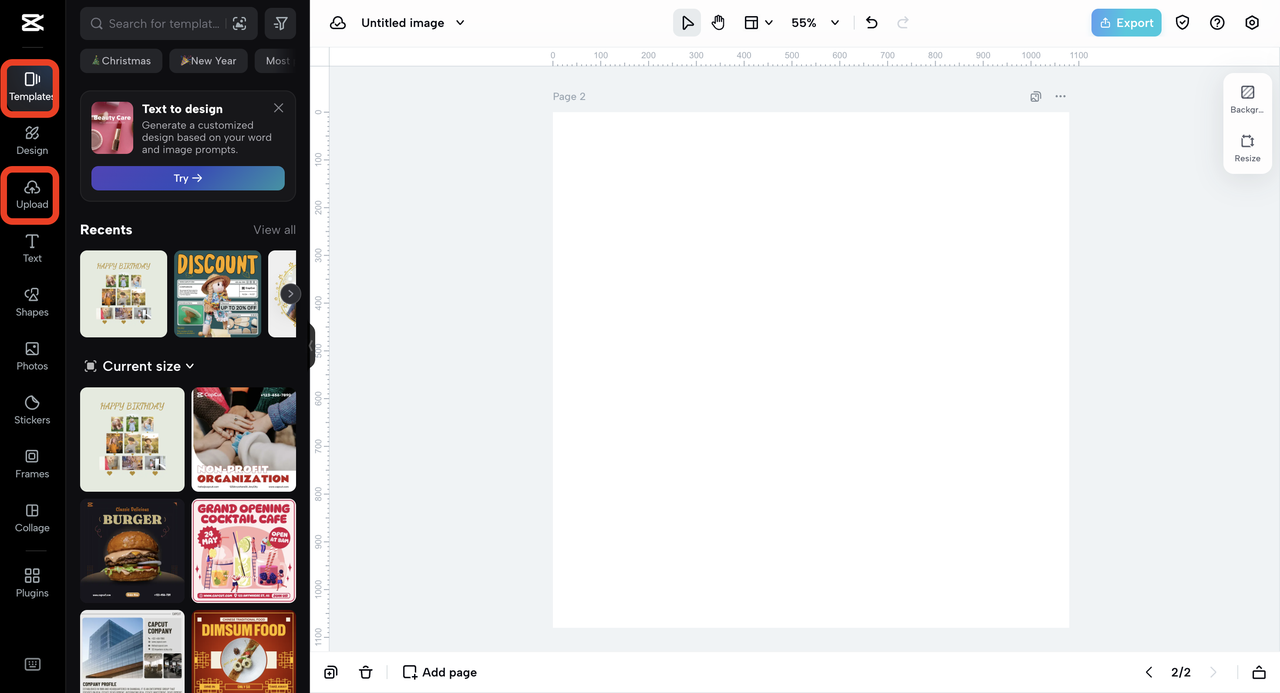Viewport: 1280px width, 693px height.
Task: Open the 55% zoom level dropdown
Action: point(815,23)
